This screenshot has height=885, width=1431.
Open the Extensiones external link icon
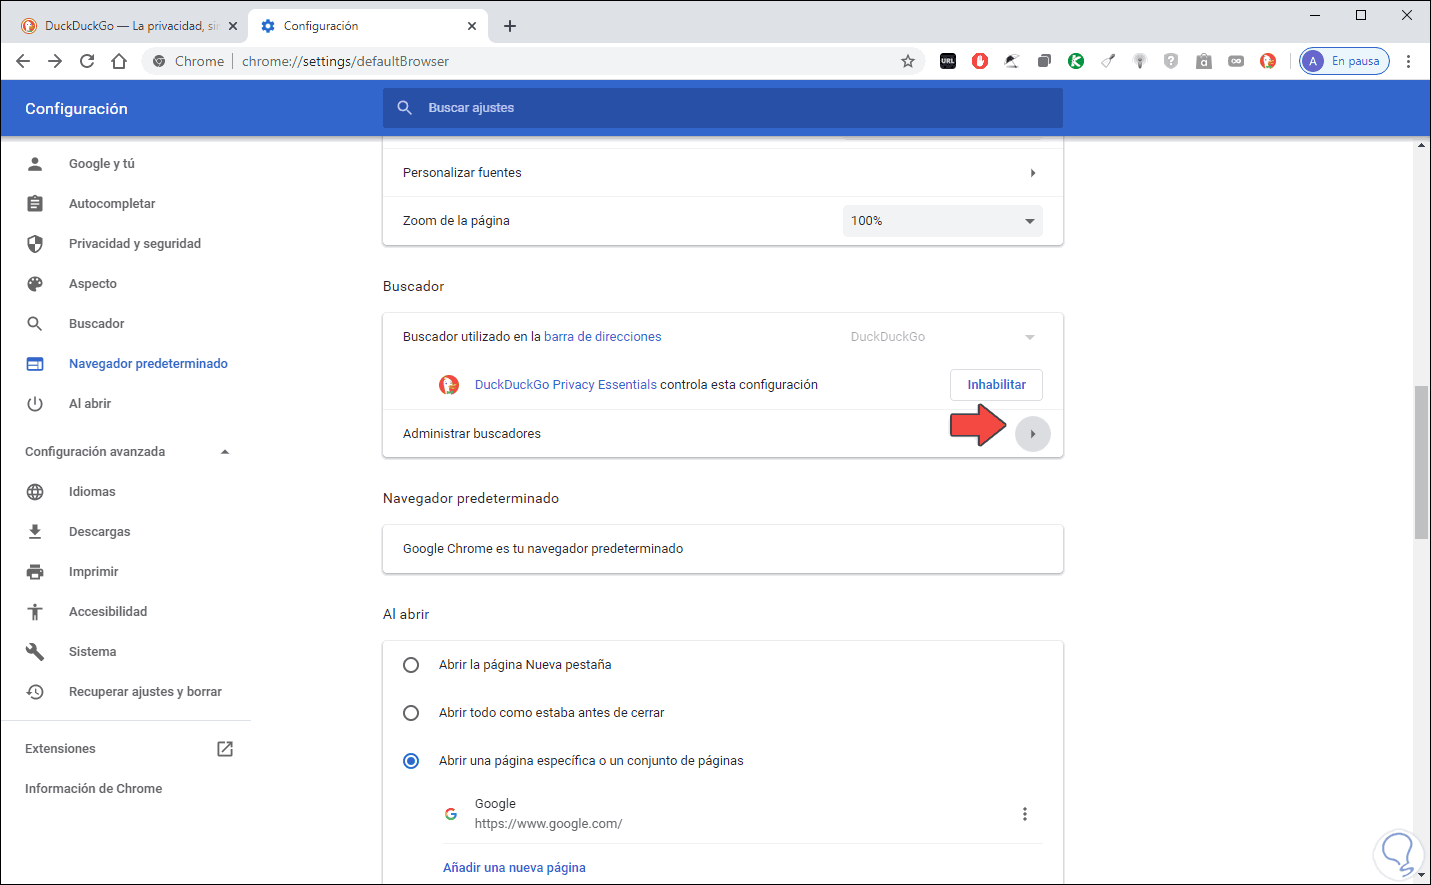coord(225,749)
